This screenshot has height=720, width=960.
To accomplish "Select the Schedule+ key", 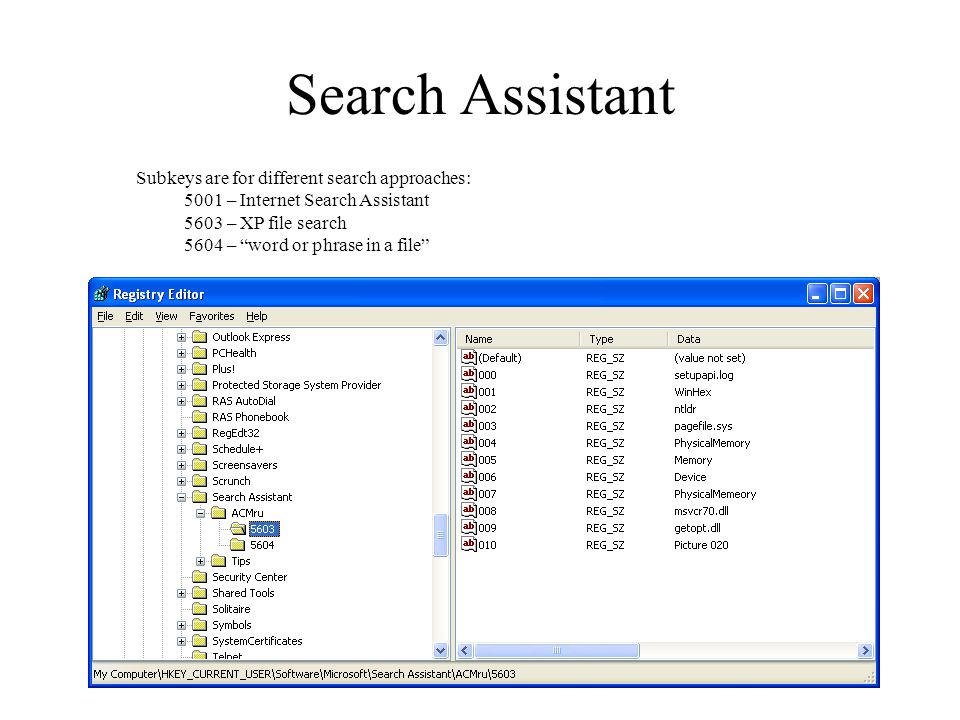I will click(237, 449).
